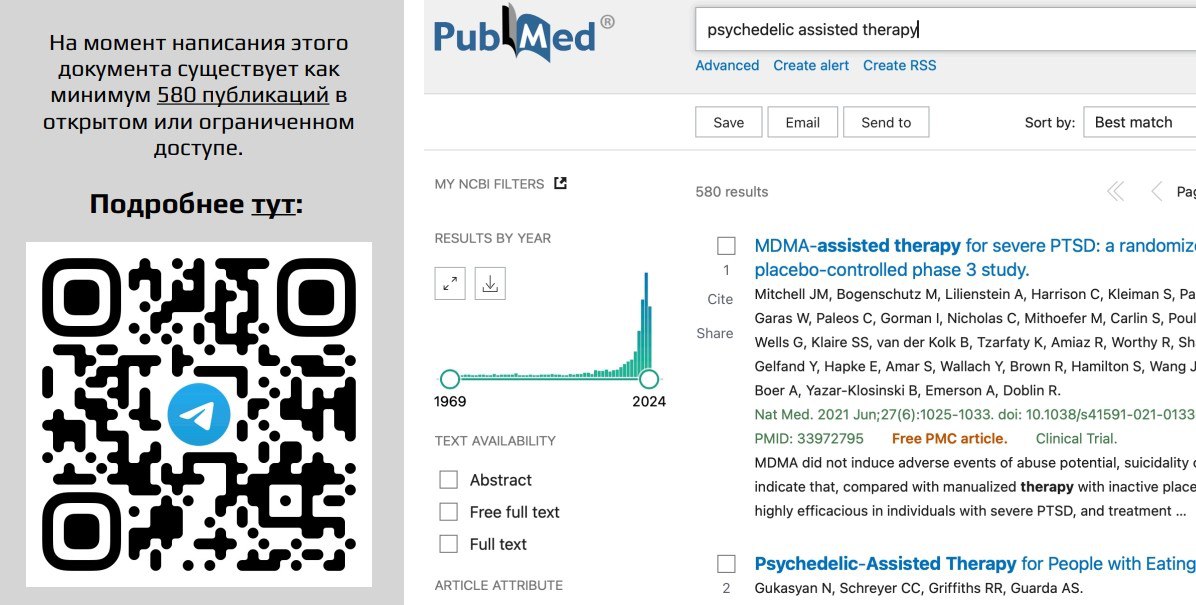
Task: Email the search results
Action: click(802, 122)
